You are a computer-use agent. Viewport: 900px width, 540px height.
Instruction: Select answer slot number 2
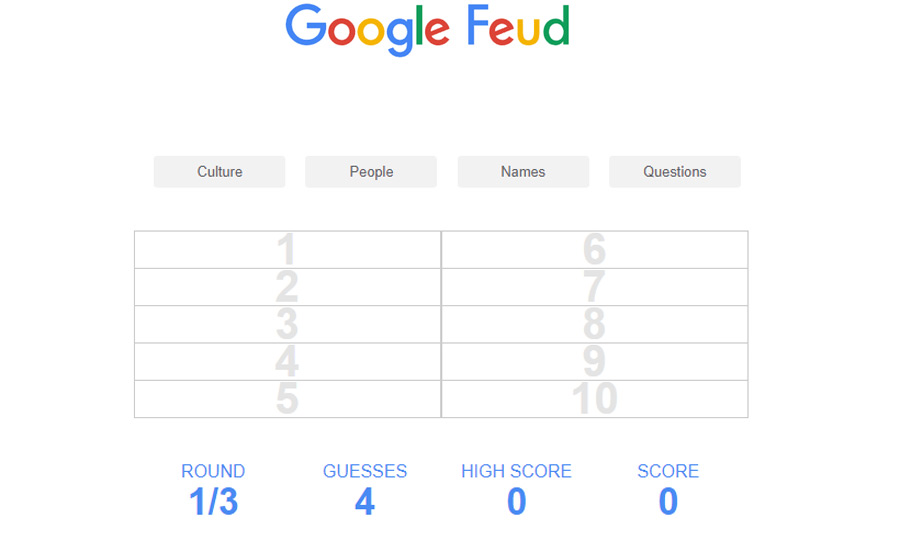coord(287,287)
